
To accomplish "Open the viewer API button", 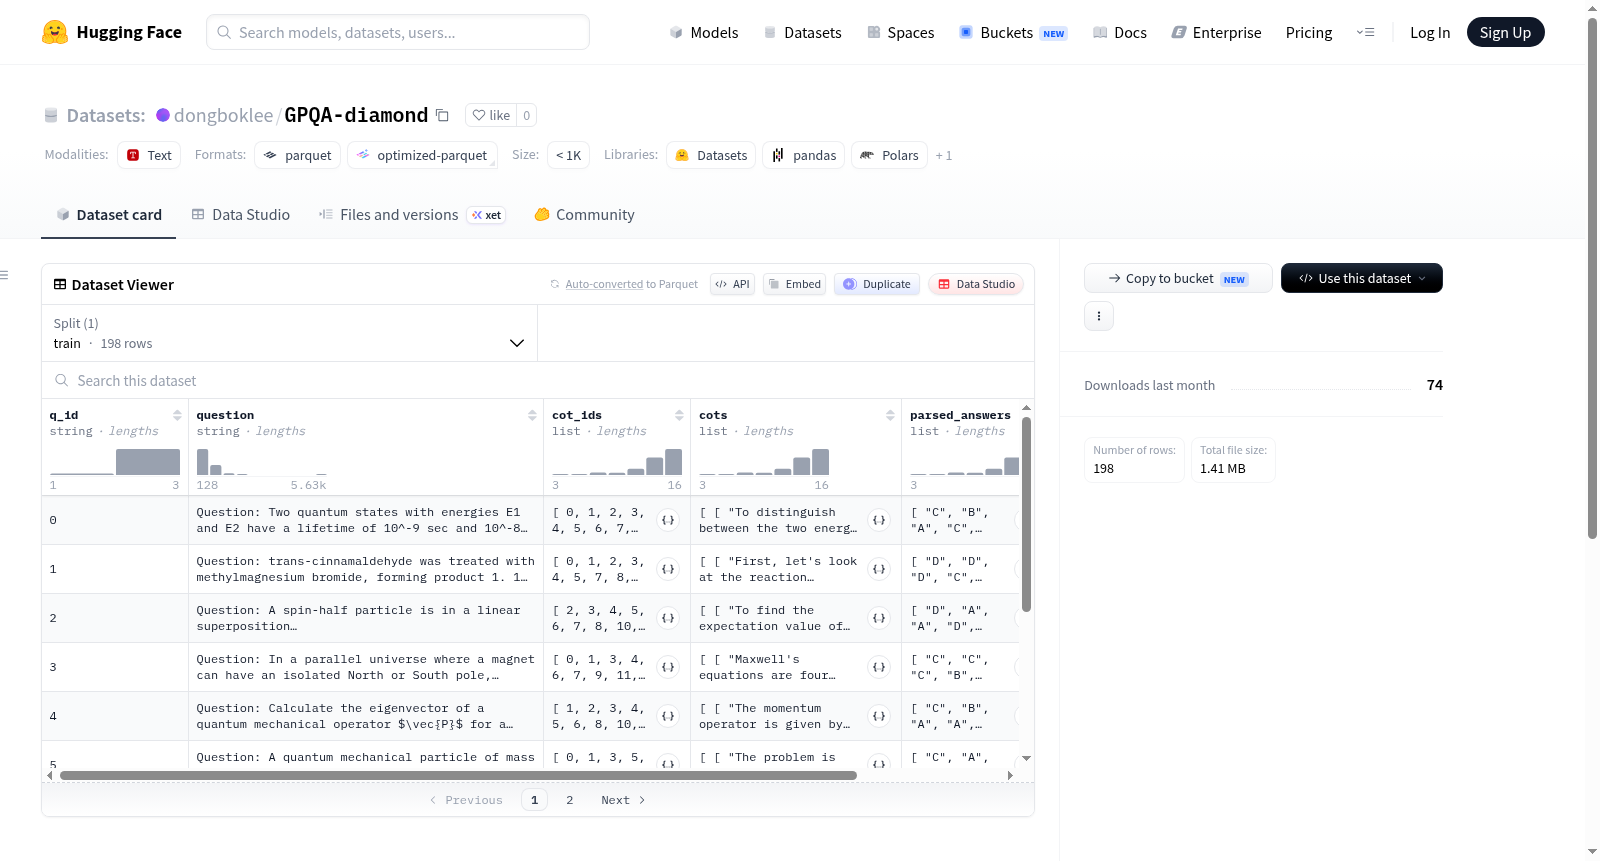I will tap(732, 284).
